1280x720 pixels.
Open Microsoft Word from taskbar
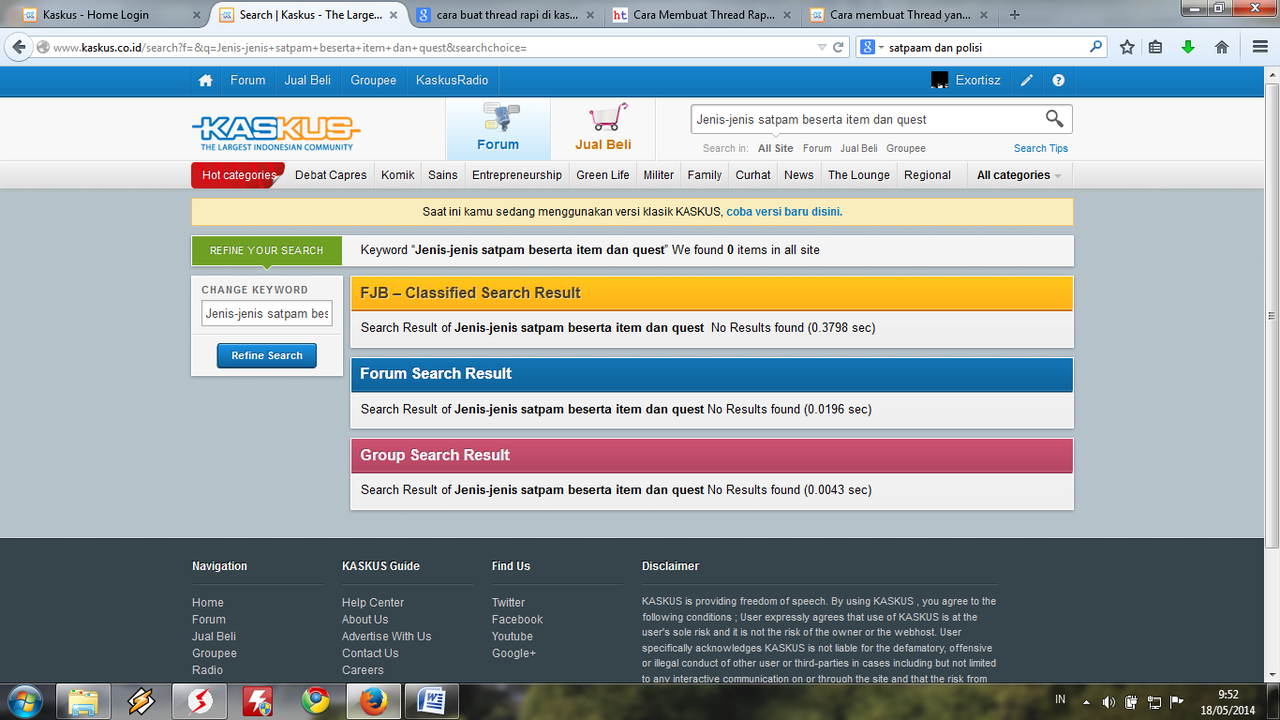pyautogui.click(x=432, y=702)
